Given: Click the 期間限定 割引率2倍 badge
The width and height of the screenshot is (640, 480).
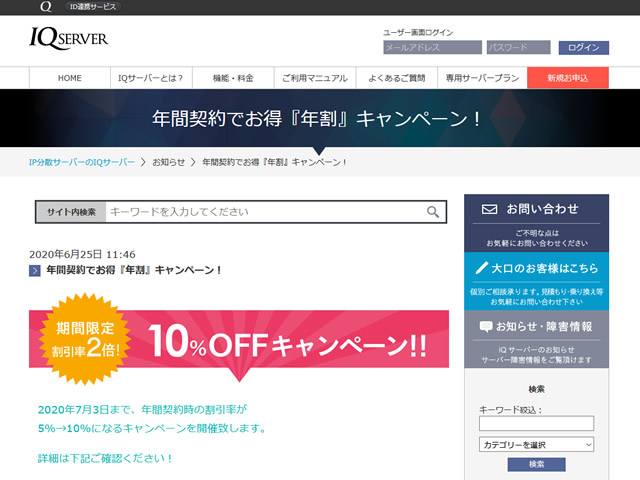Looking at the screenshot, I should [85, 339].
